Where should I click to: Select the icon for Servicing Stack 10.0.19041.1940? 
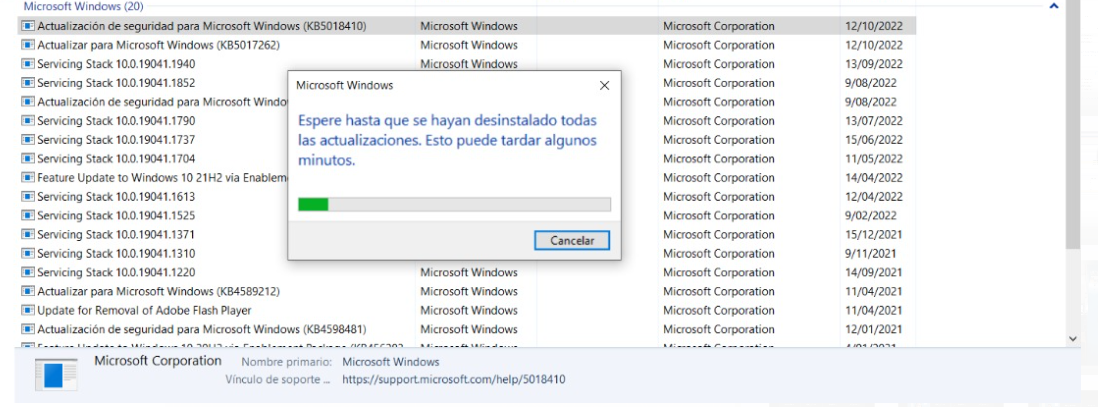(x=27, y=64)
